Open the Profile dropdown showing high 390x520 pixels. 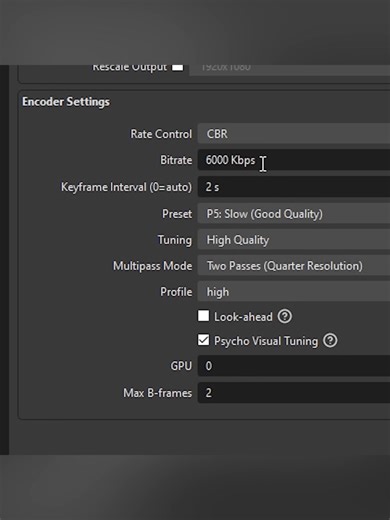point(294,292)
